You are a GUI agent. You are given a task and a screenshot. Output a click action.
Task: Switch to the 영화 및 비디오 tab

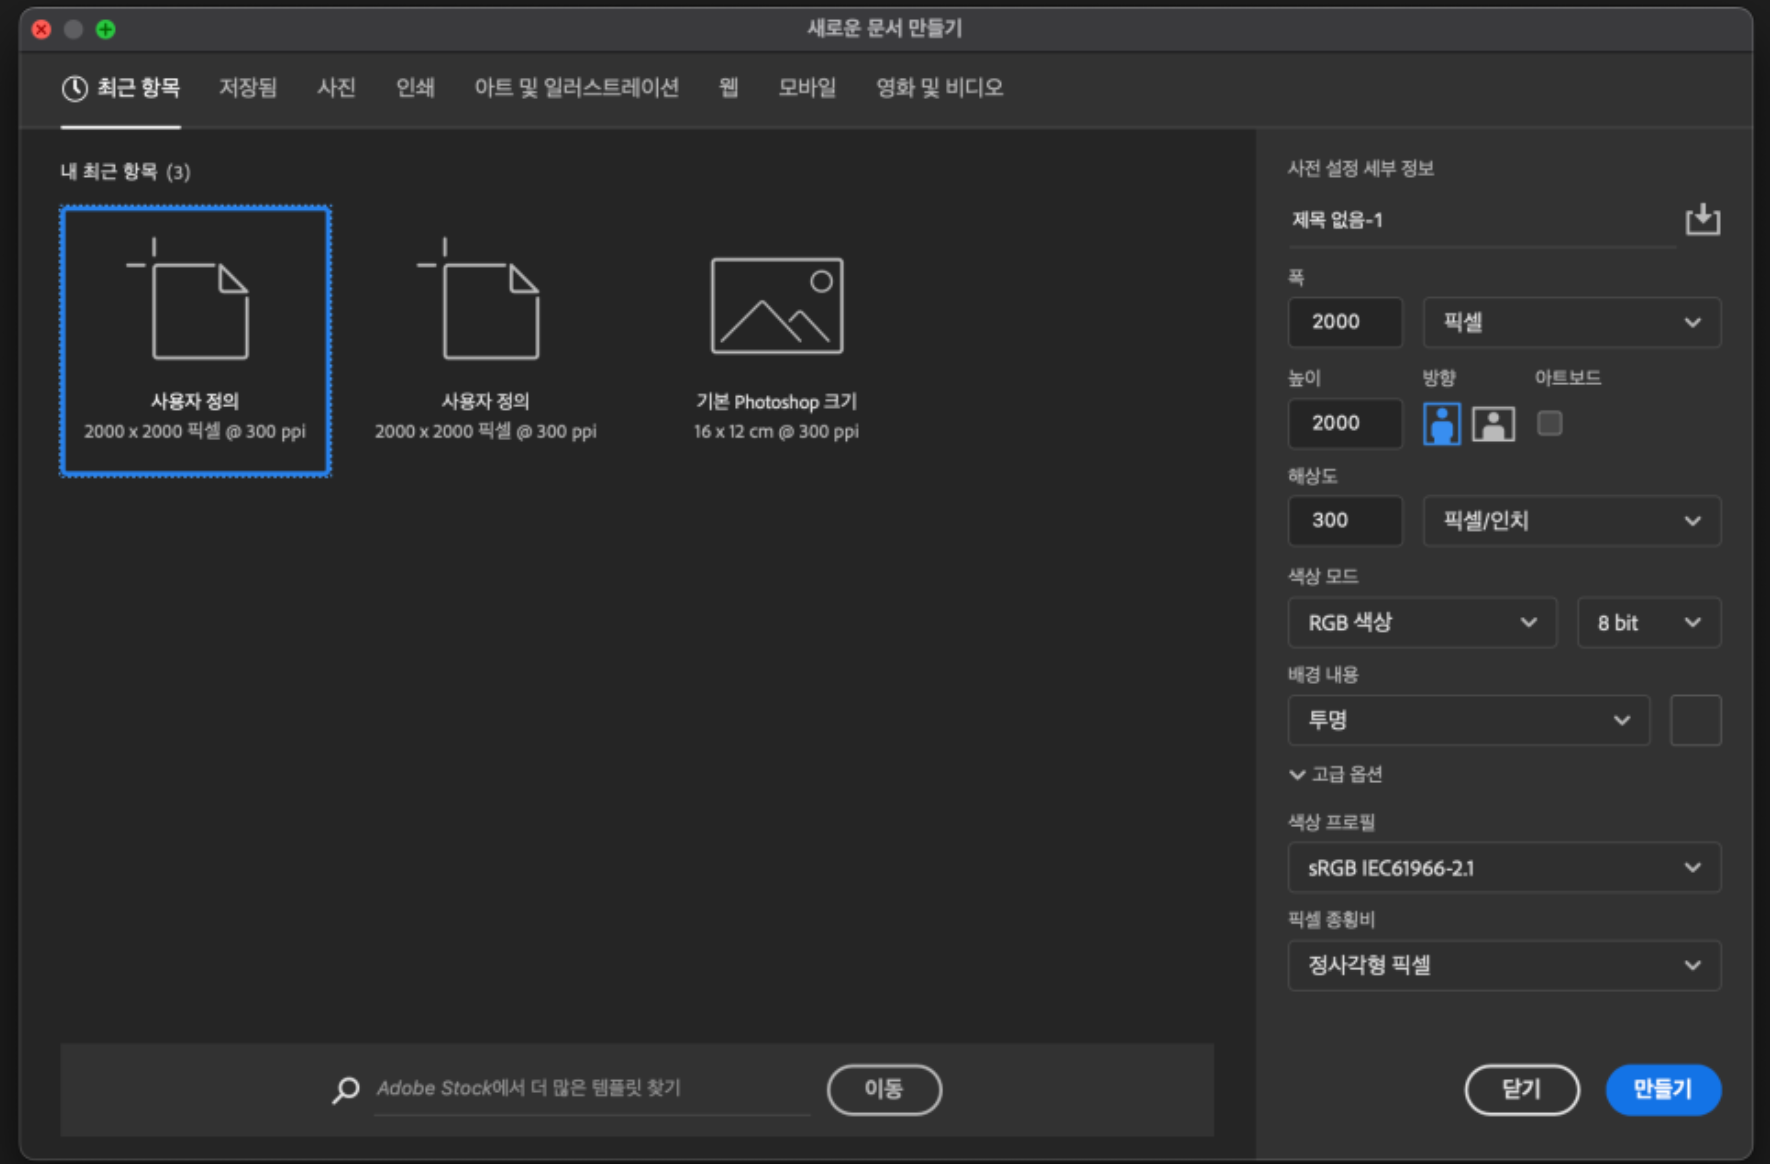(939, 88)
